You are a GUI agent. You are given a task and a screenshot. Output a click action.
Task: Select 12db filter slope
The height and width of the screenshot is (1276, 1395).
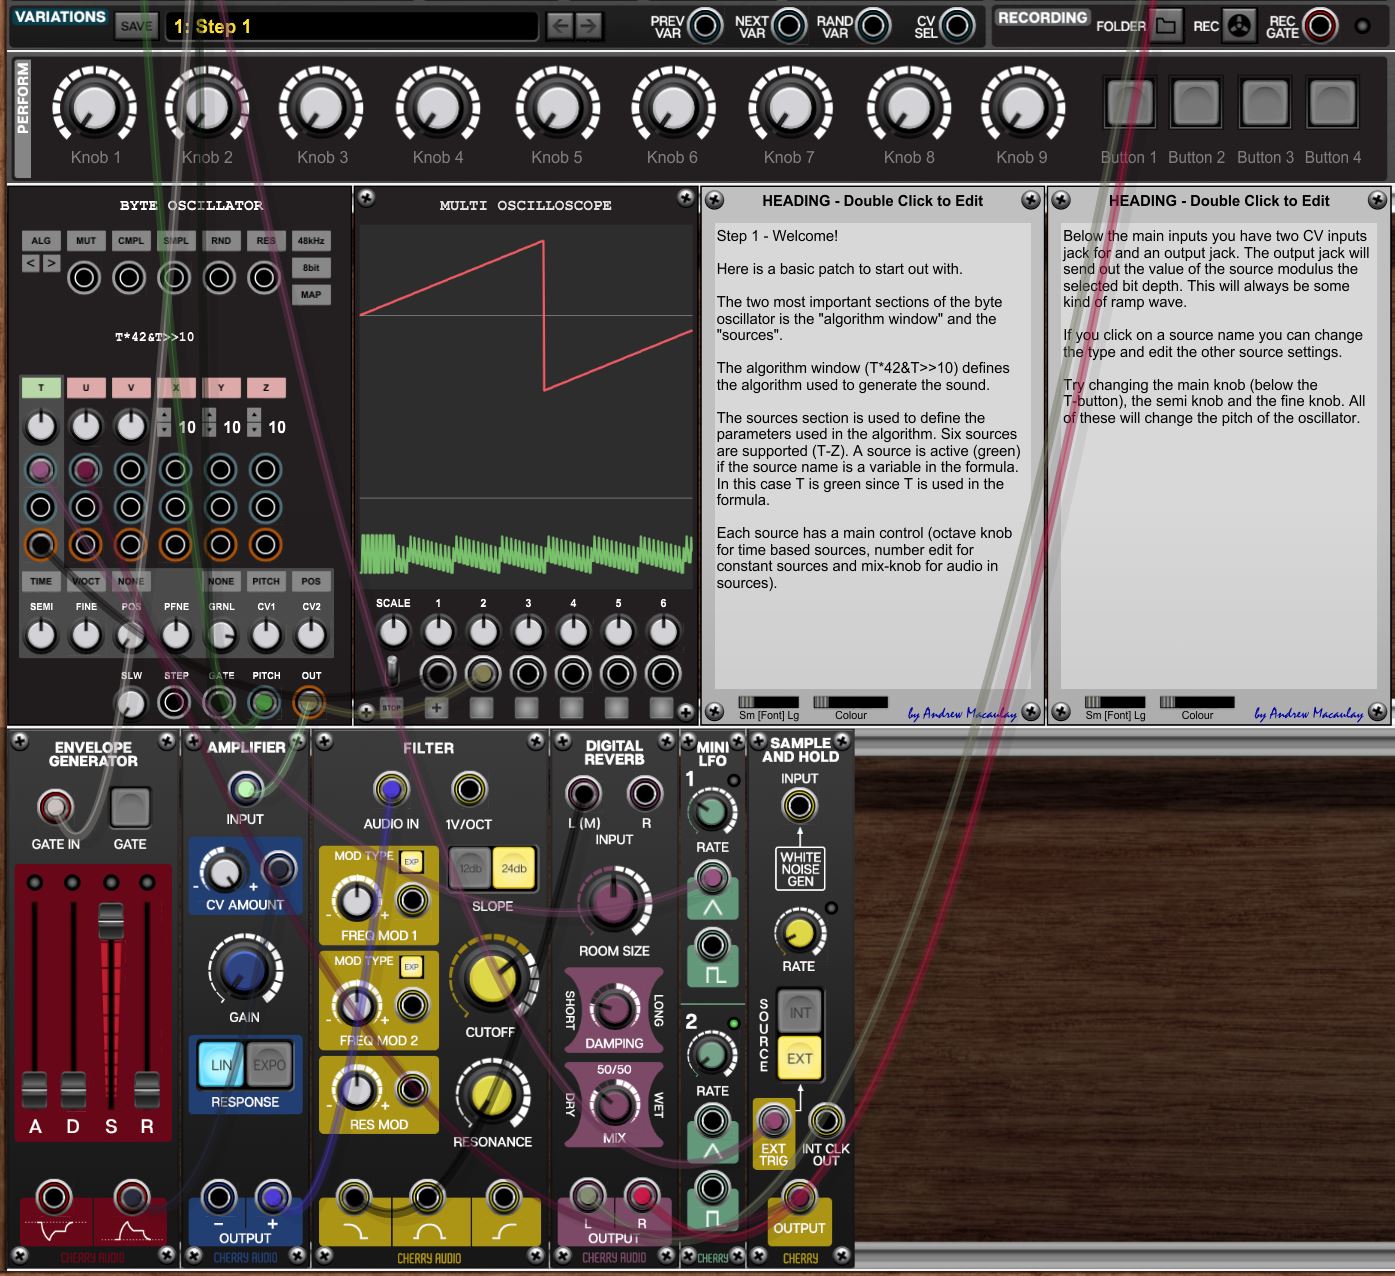(x=470, y=869)
